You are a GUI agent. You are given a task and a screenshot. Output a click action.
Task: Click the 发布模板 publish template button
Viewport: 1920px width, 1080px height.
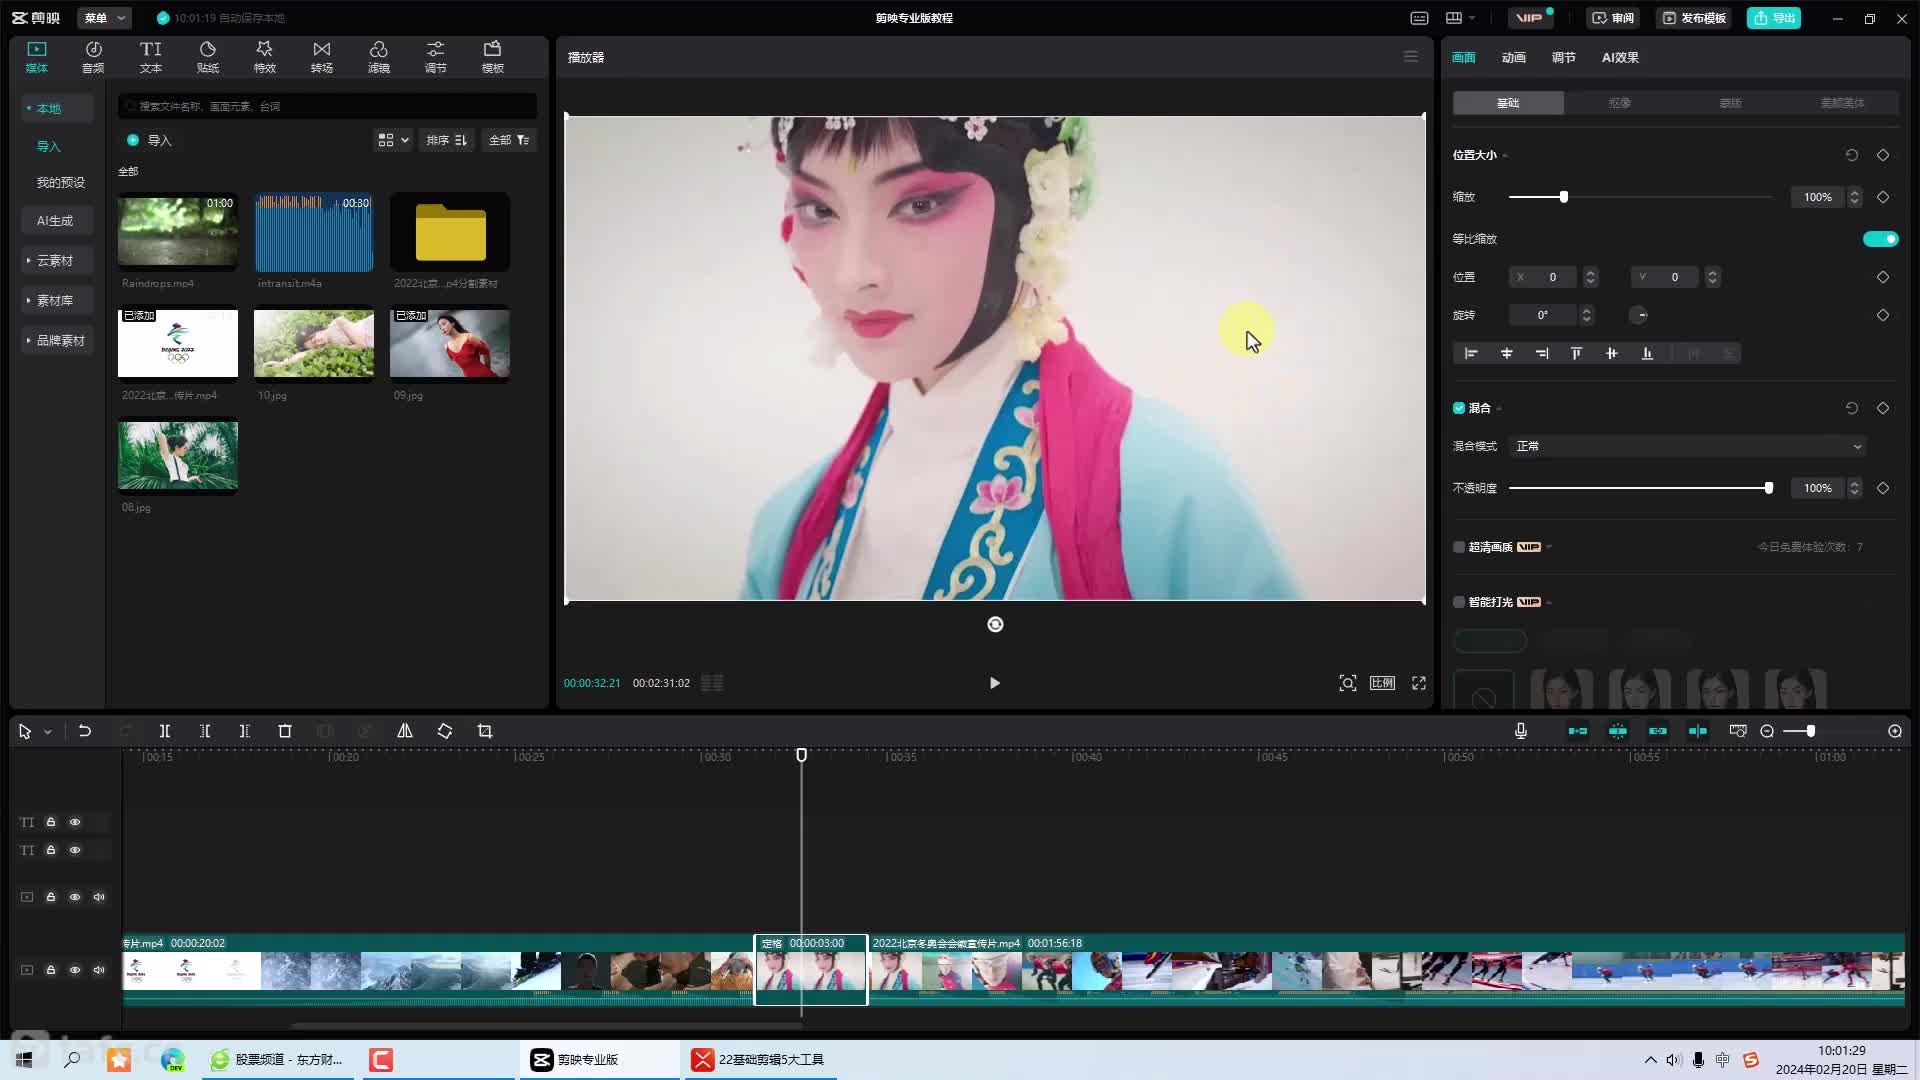[x=1694, y=18]
